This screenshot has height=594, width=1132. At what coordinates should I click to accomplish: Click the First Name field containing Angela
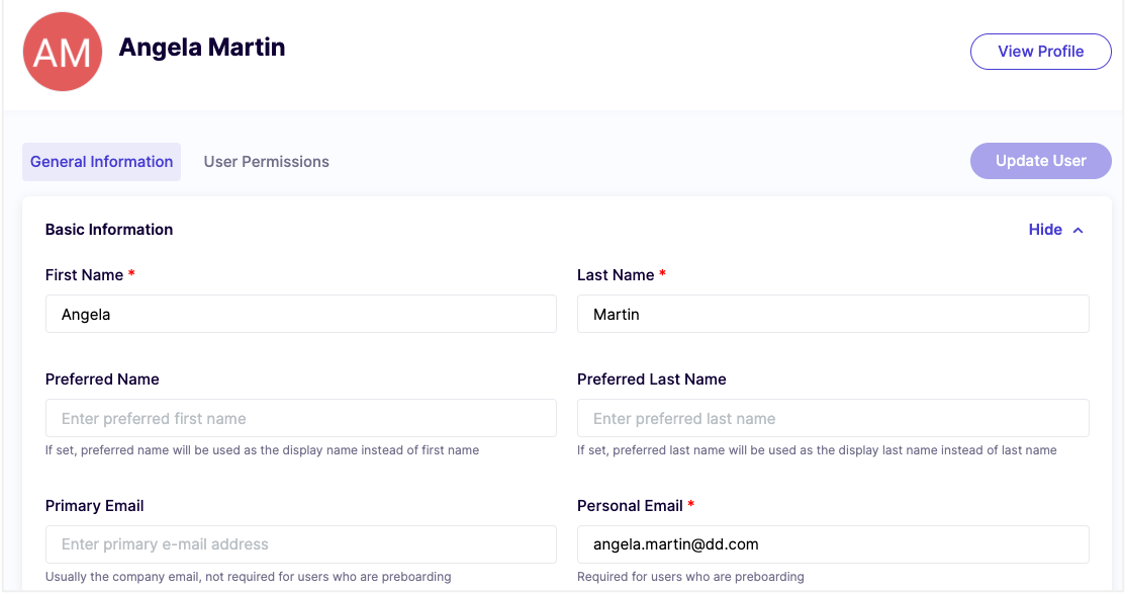pyautogui.click(x=300, y=313)
